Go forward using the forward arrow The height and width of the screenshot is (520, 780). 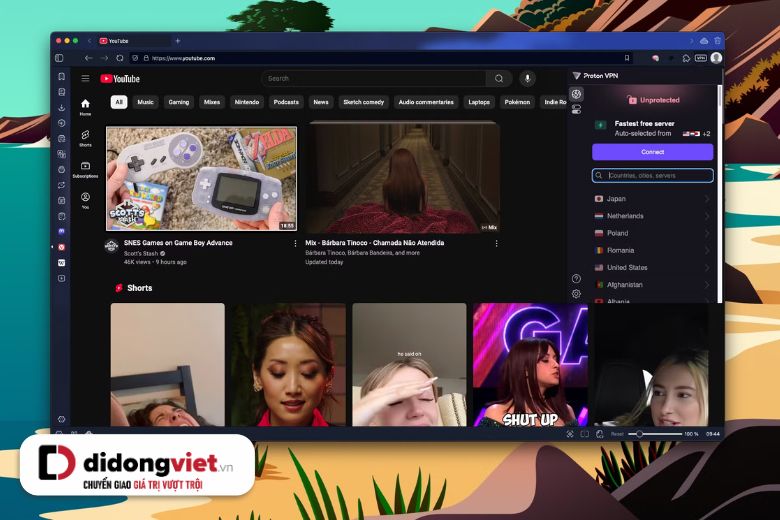point(104,58)
